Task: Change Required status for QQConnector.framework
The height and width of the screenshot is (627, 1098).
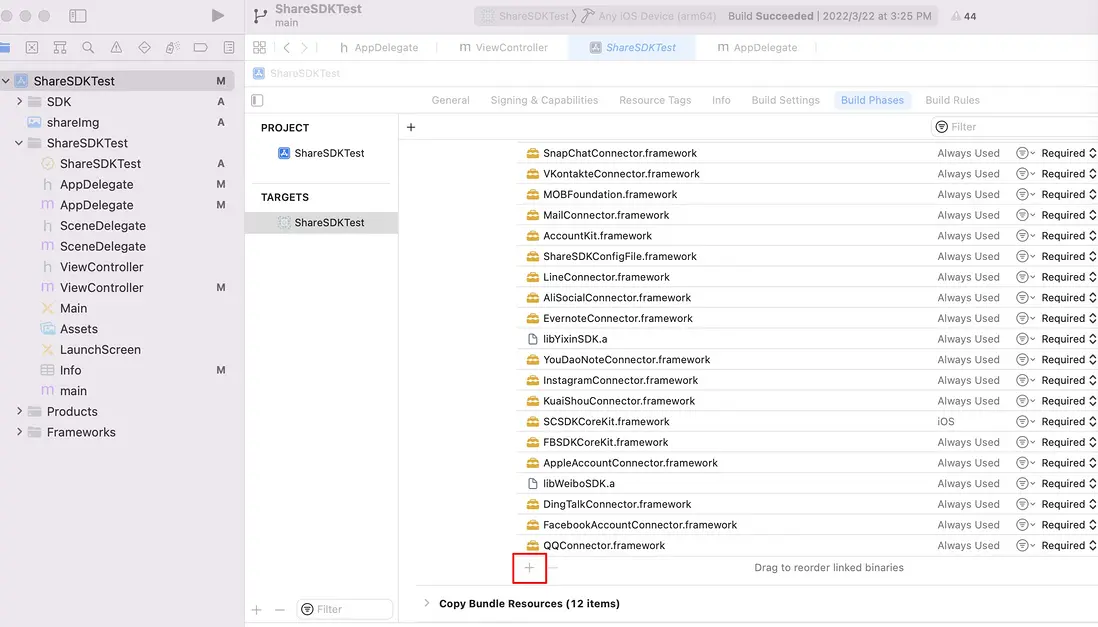Action: (1069, 546)
